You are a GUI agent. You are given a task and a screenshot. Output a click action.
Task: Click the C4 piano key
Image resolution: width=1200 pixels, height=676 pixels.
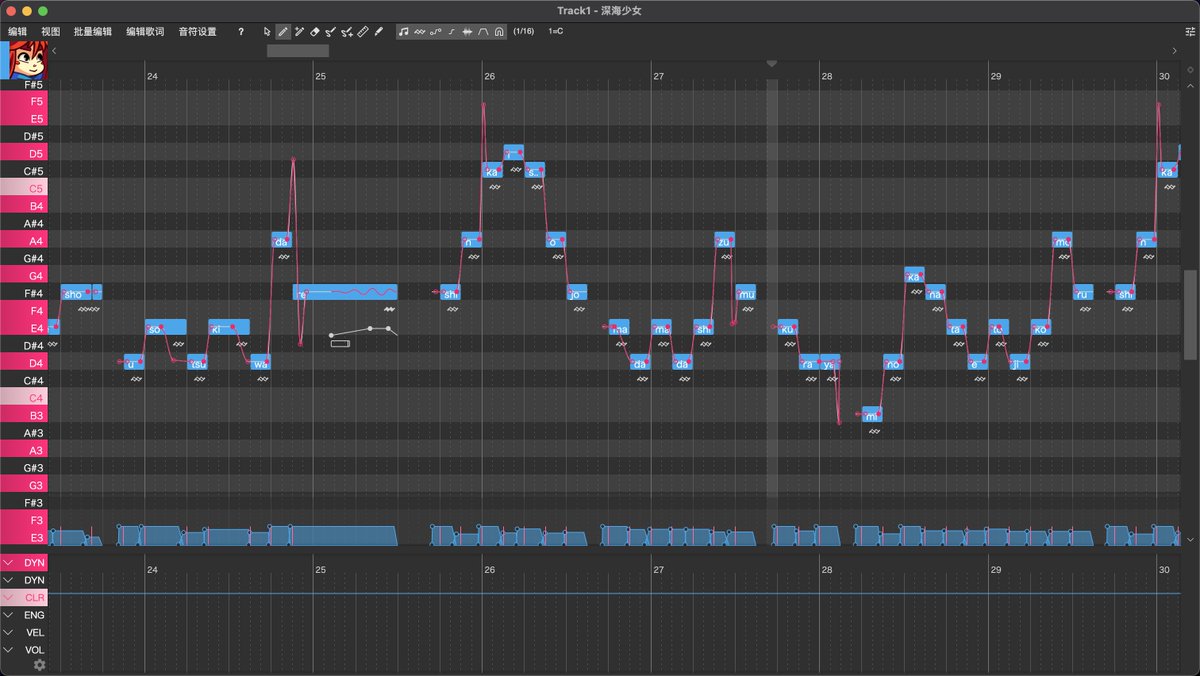click(24, 397)
